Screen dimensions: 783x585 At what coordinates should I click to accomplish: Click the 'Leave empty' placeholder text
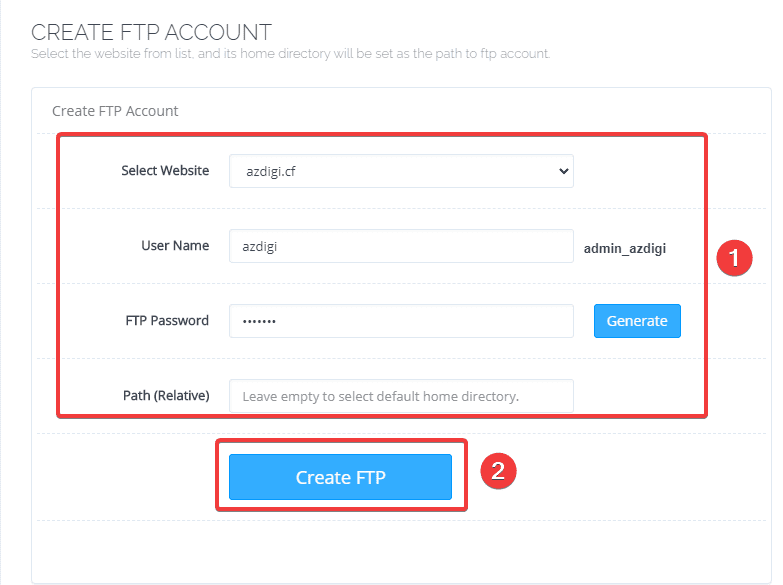click(380, 396)
